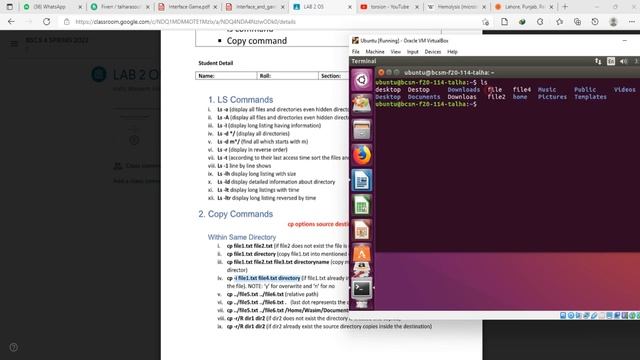The height and width of the screenshot is (360, 640).
Task: Switch to the Lahore, Punjab tab
Action: click(x=524, y=7)
